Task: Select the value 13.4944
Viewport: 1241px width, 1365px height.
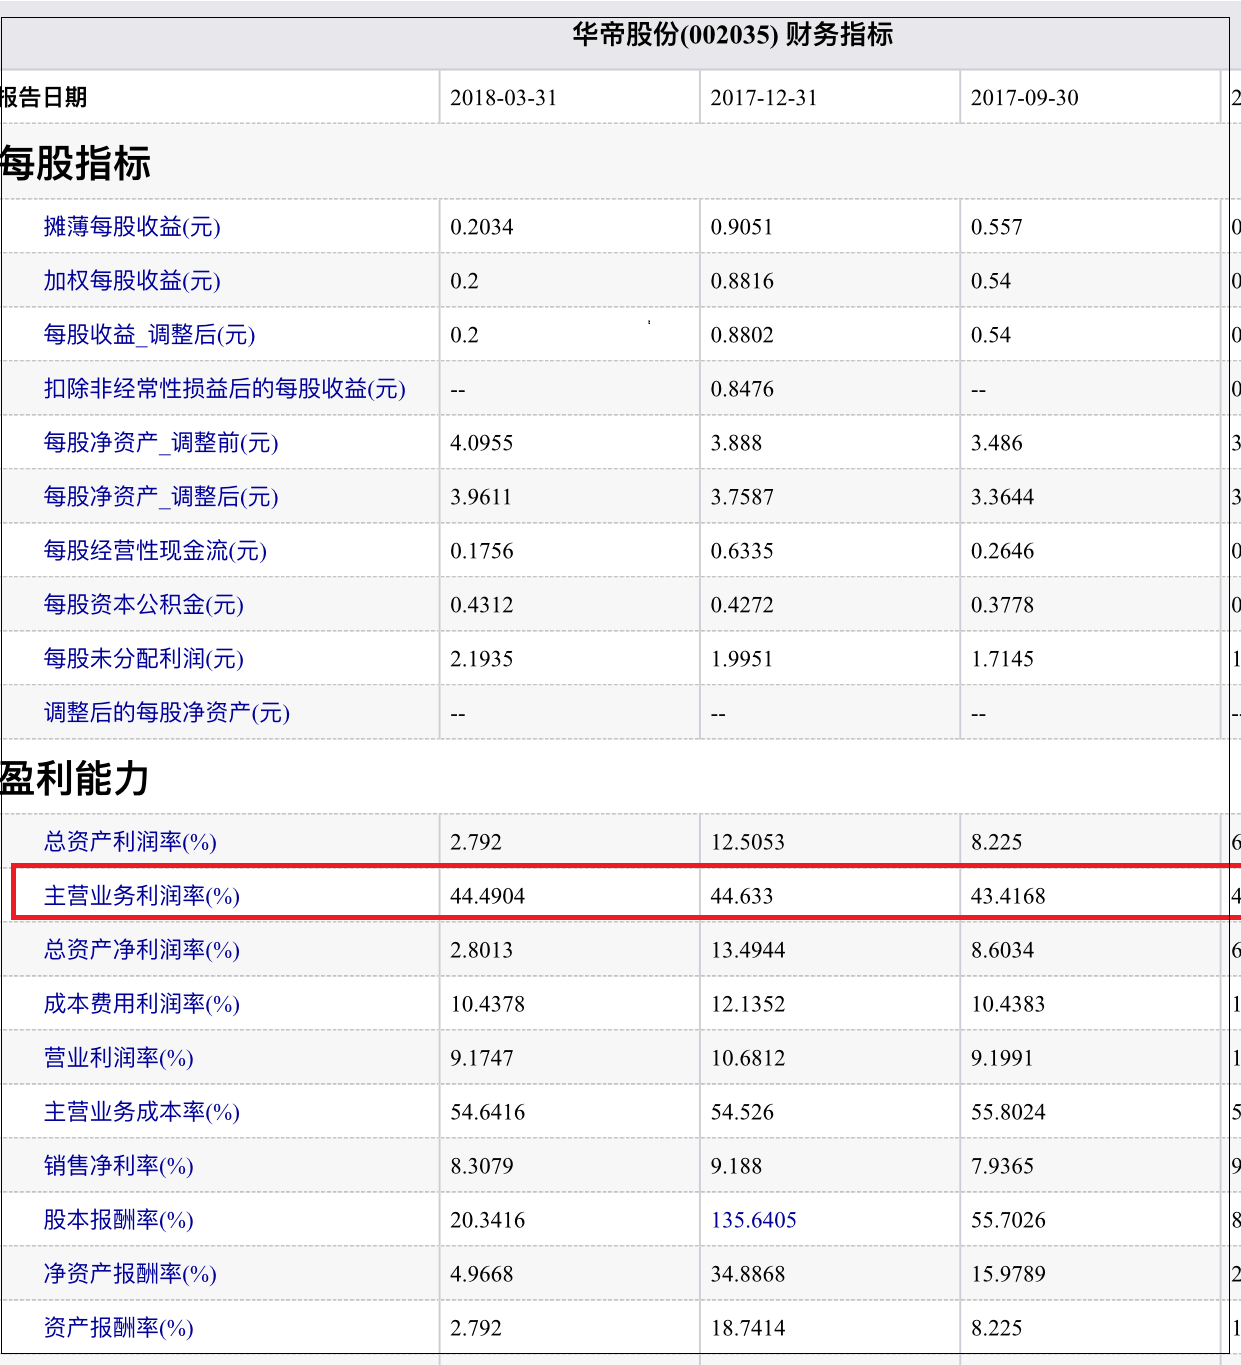Action: tap(748, 950)
